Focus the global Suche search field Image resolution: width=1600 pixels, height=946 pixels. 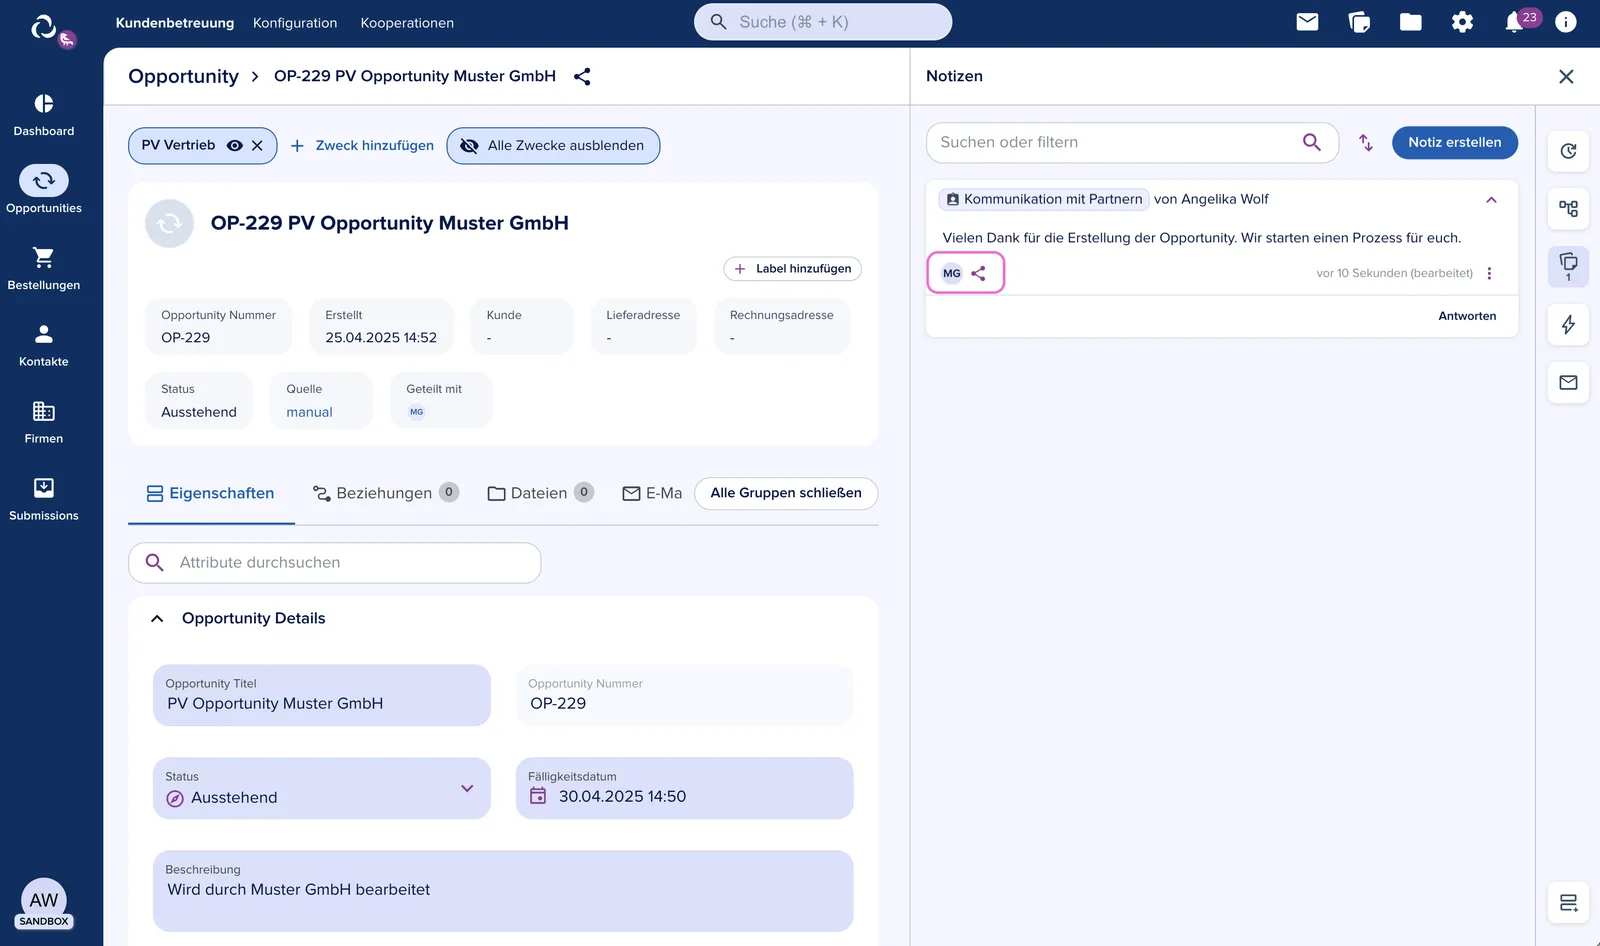tap(823, 22)
